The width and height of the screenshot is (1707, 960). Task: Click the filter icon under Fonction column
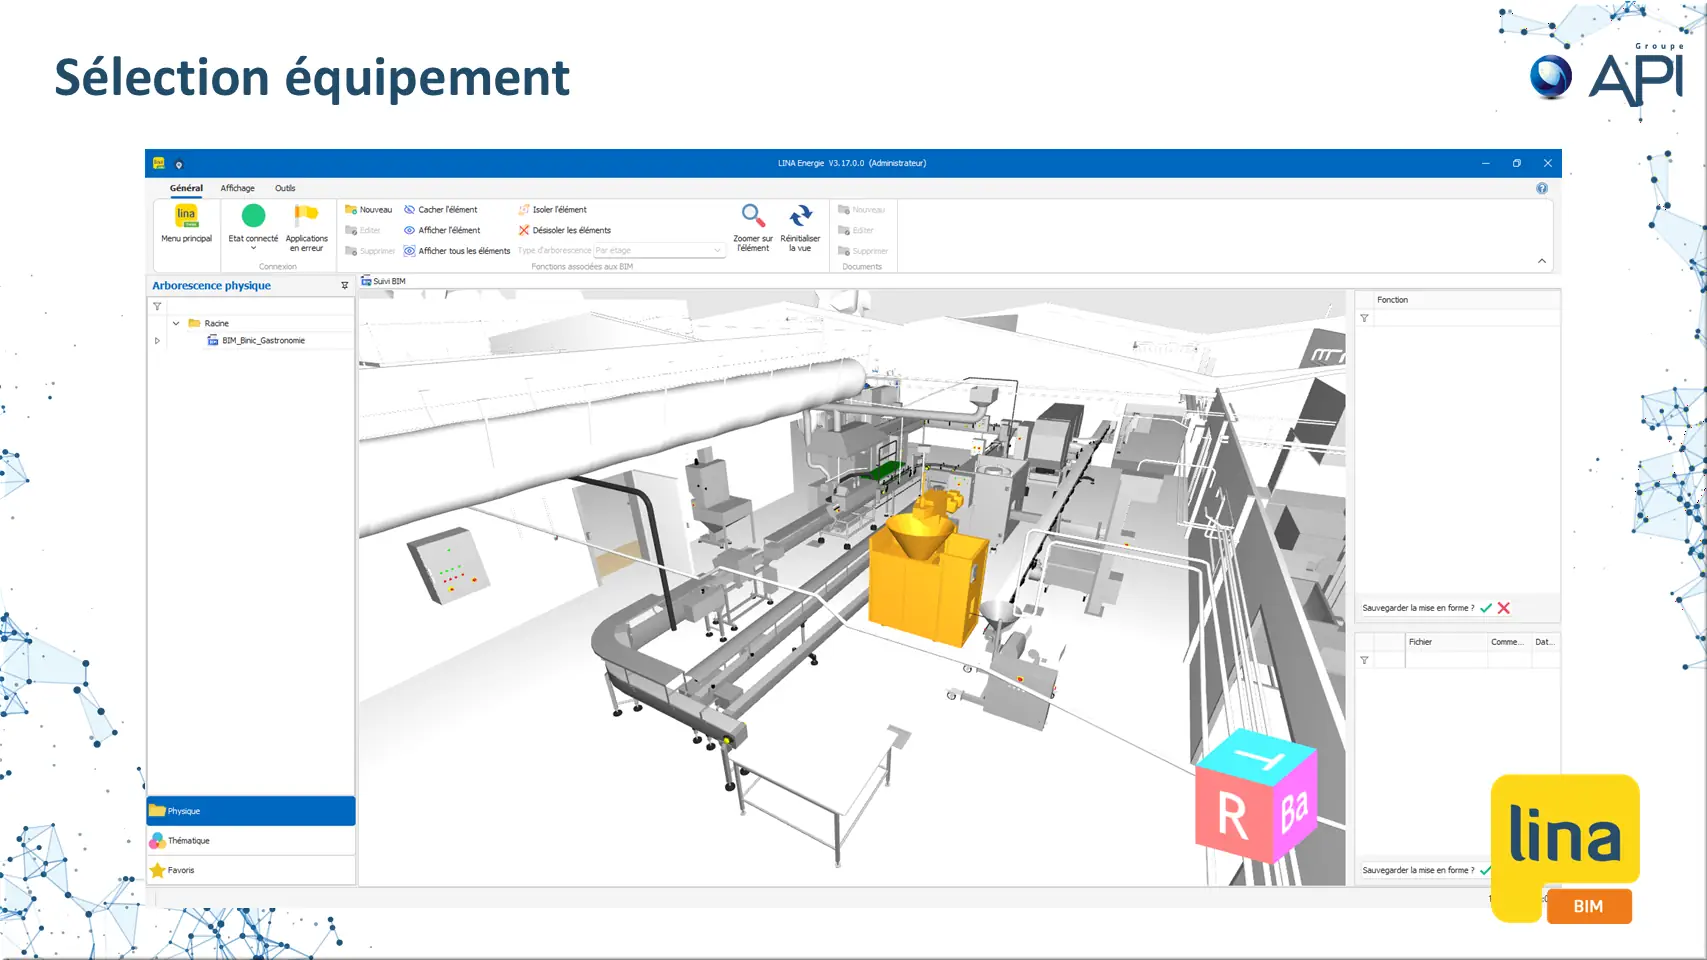(1364, 318)
